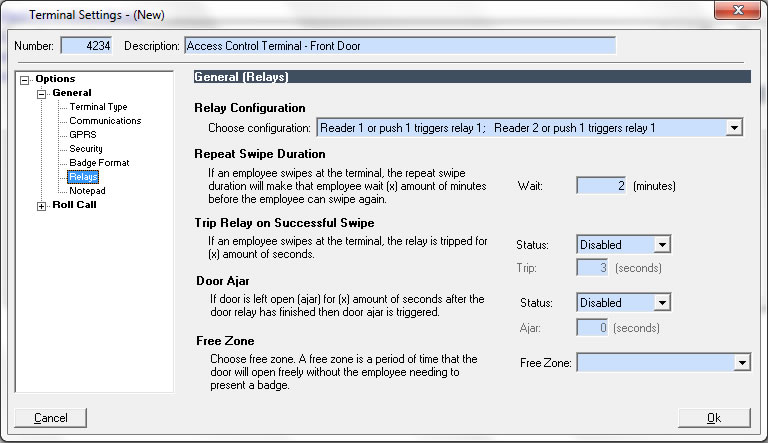Open the Notepad tree item
The image size is (768, 443).
point(87,191)
